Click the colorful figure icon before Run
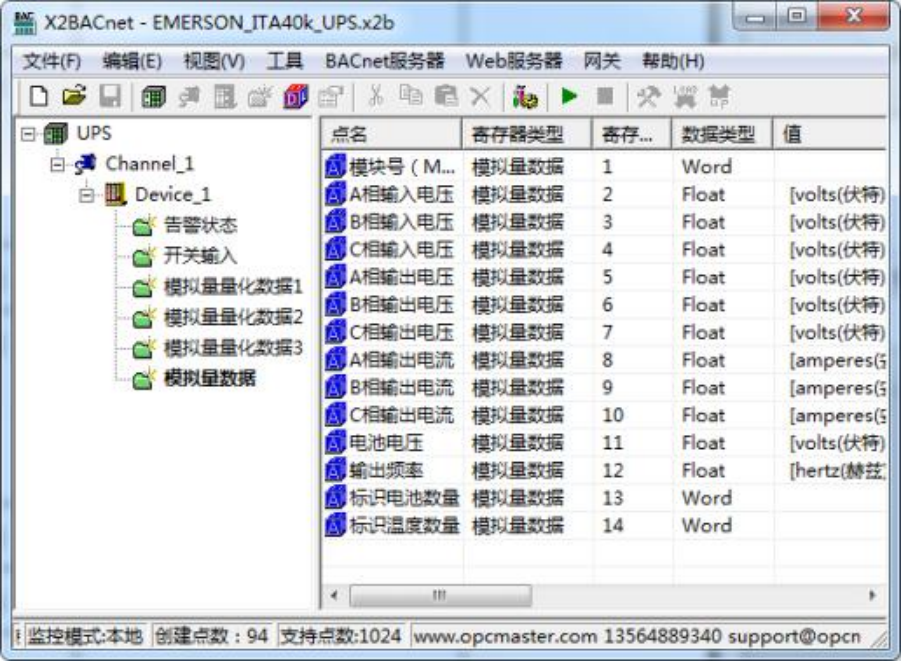 pos(525,97)
